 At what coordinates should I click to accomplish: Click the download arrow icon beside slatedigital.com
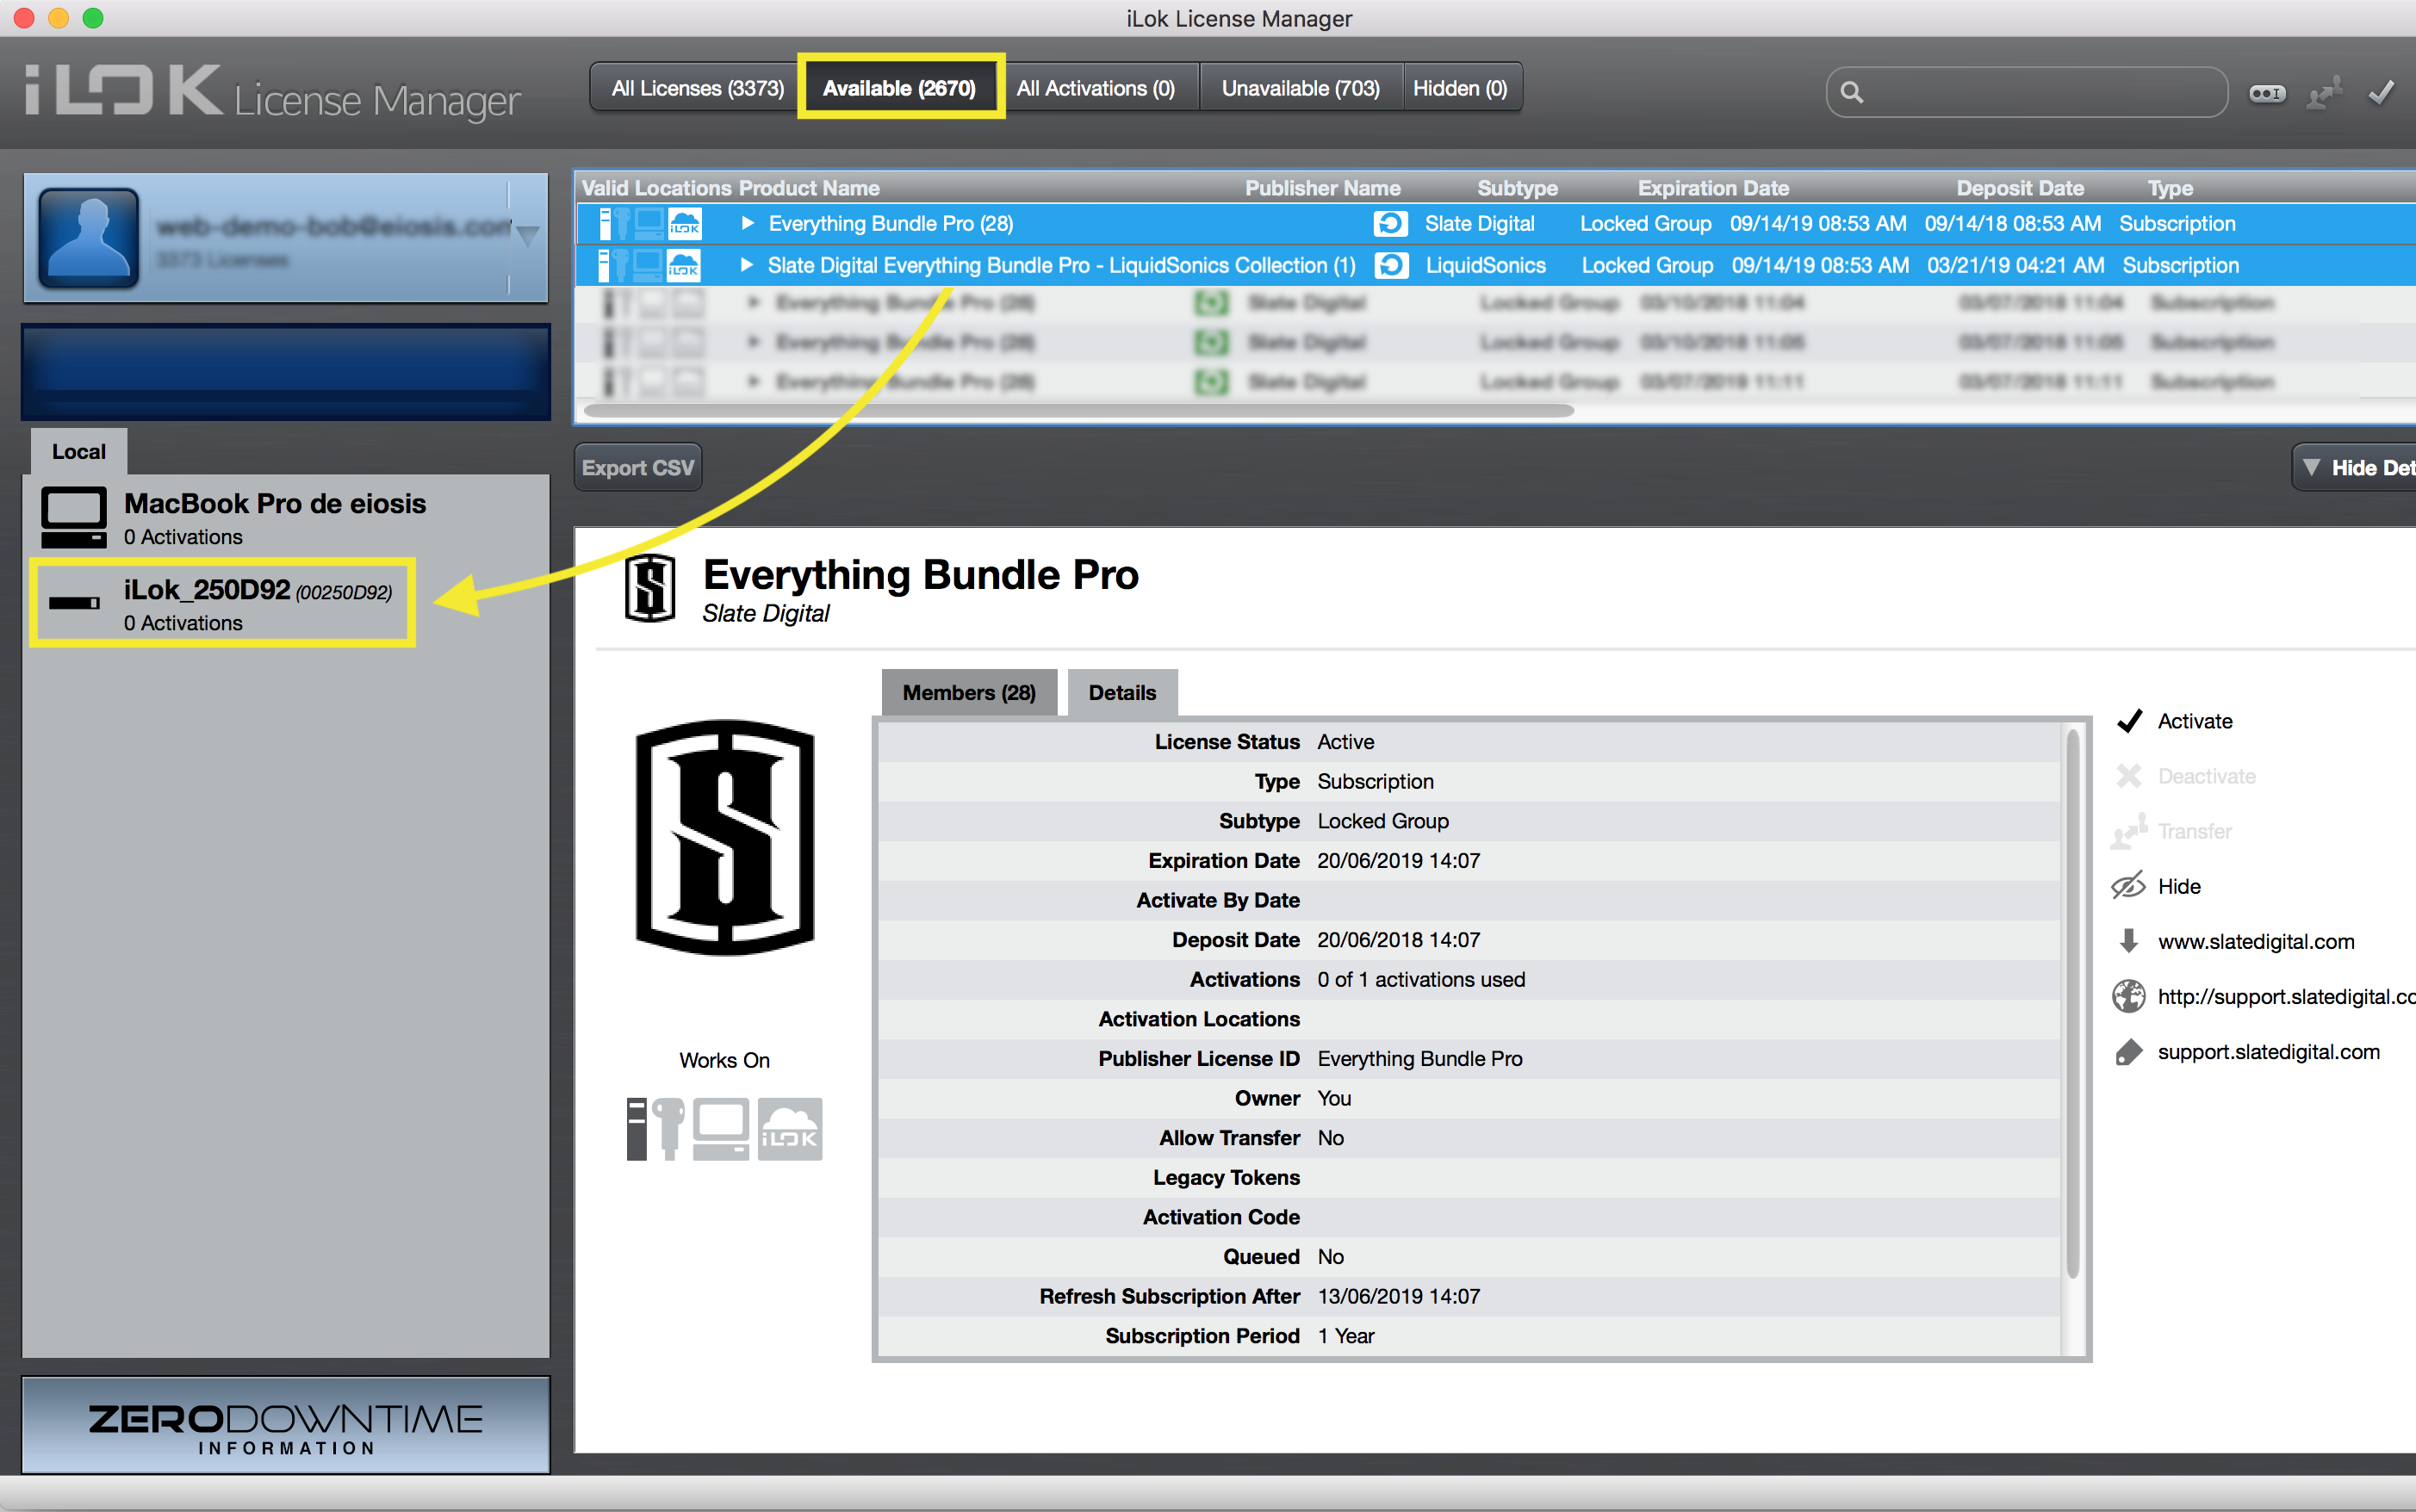2129,941
